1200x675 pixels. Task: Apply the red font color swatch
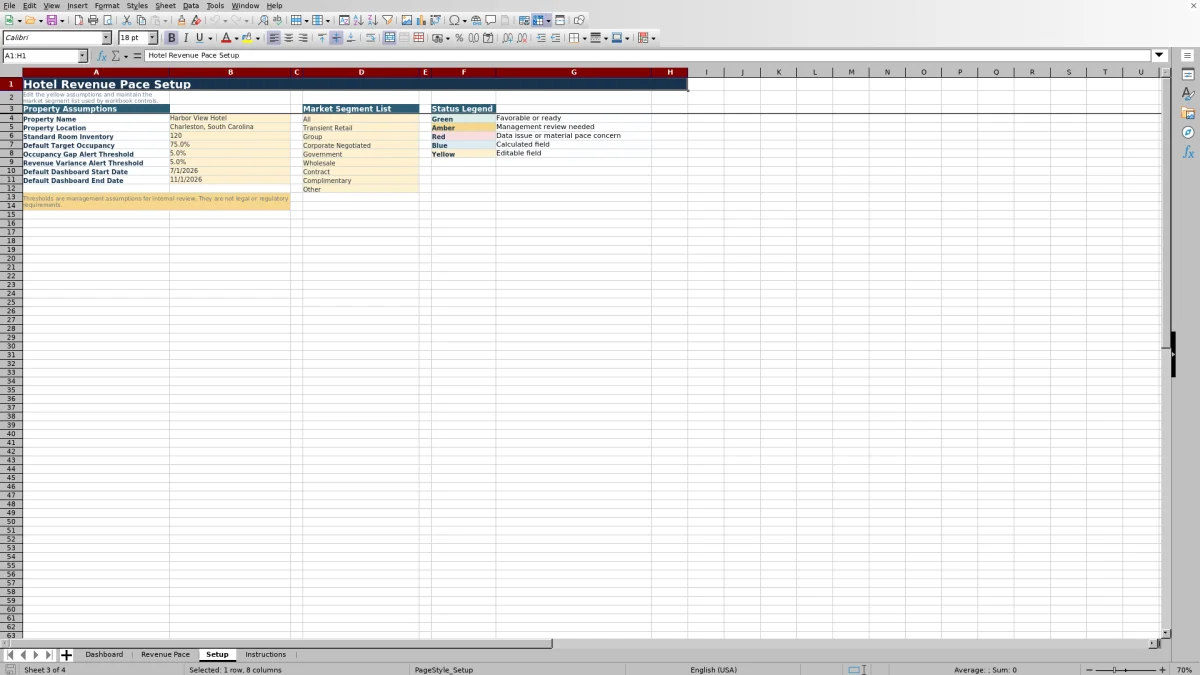coord(226,38)
